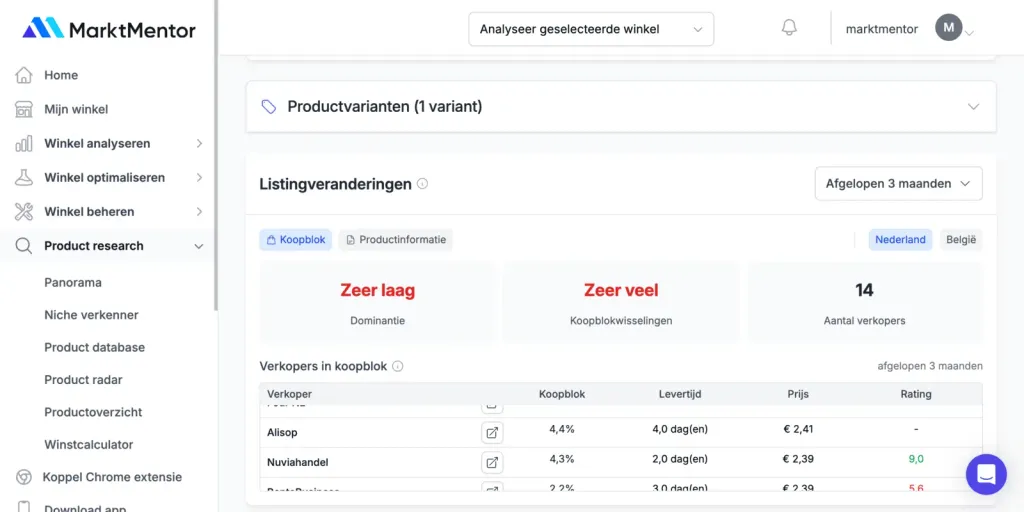Expand Winkel analyseren submenu chevron

tap(199, 143)
